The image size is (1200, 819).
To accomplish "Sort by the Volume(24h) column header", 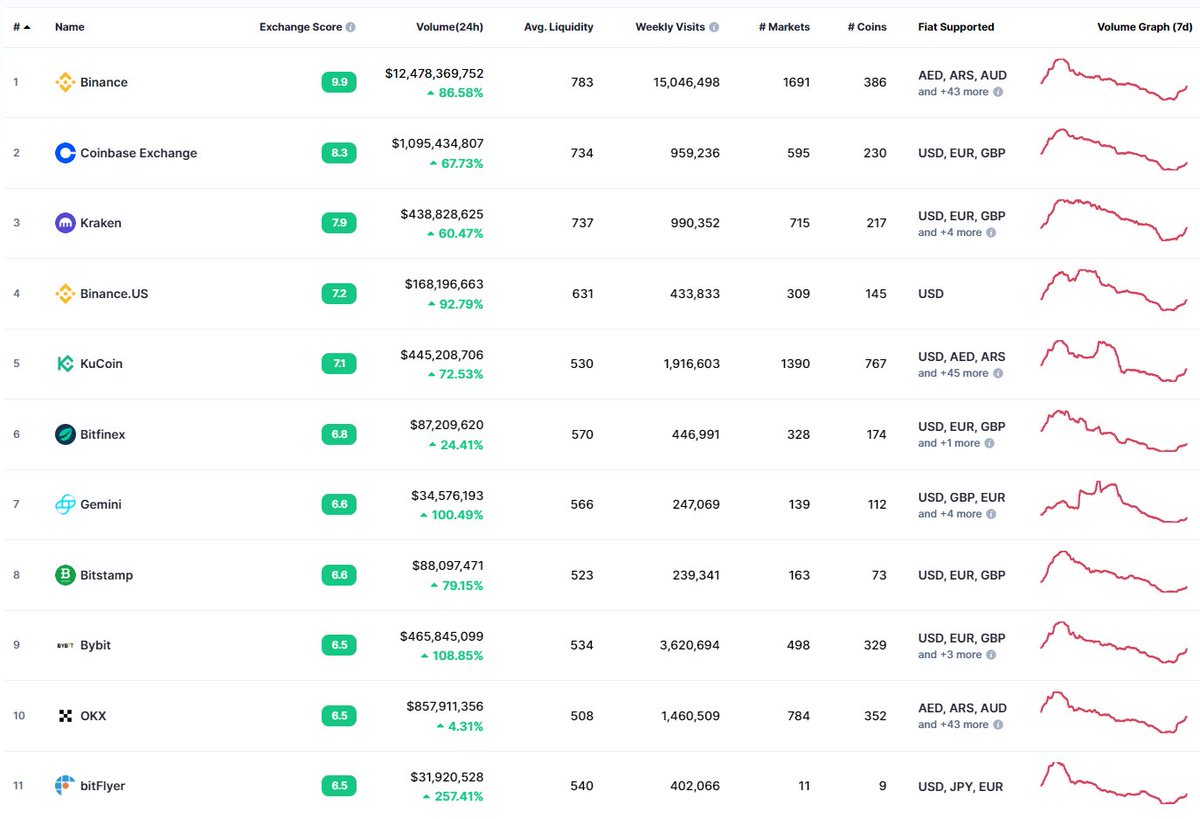I will pos(450,27).
